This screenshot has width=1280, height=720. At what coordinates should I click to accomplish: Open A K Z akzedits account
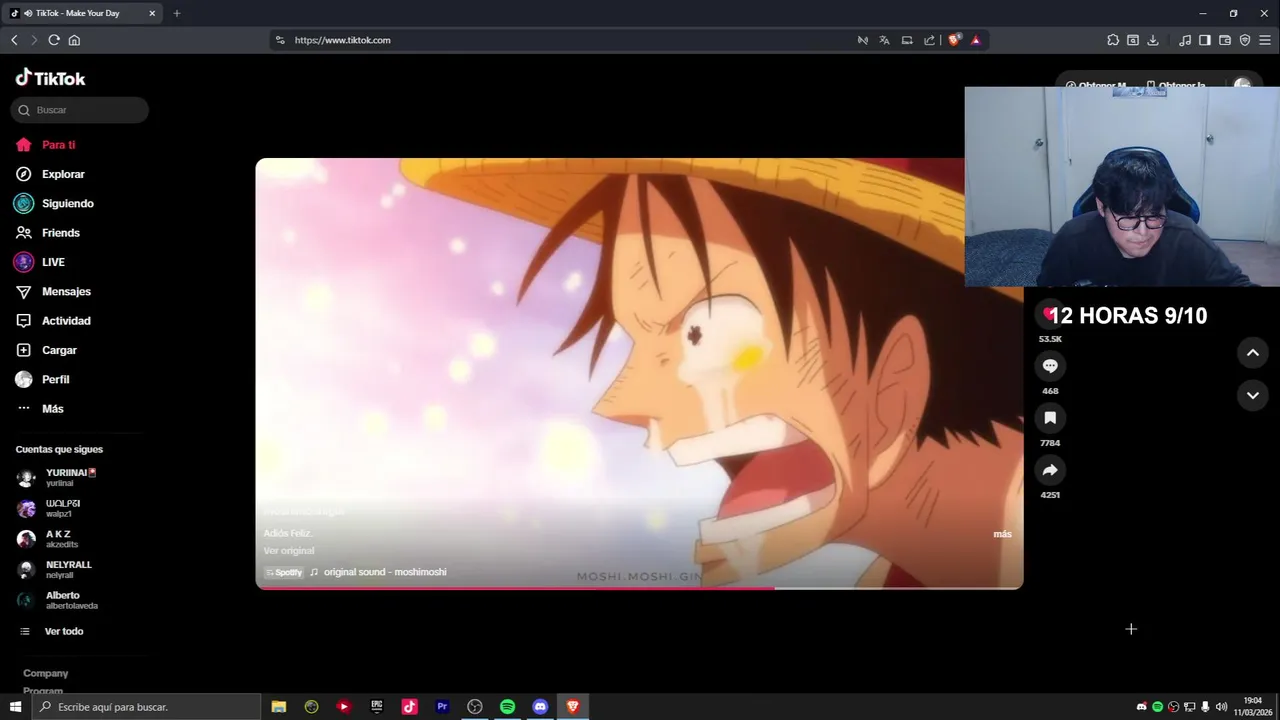[x=47, y=539]
